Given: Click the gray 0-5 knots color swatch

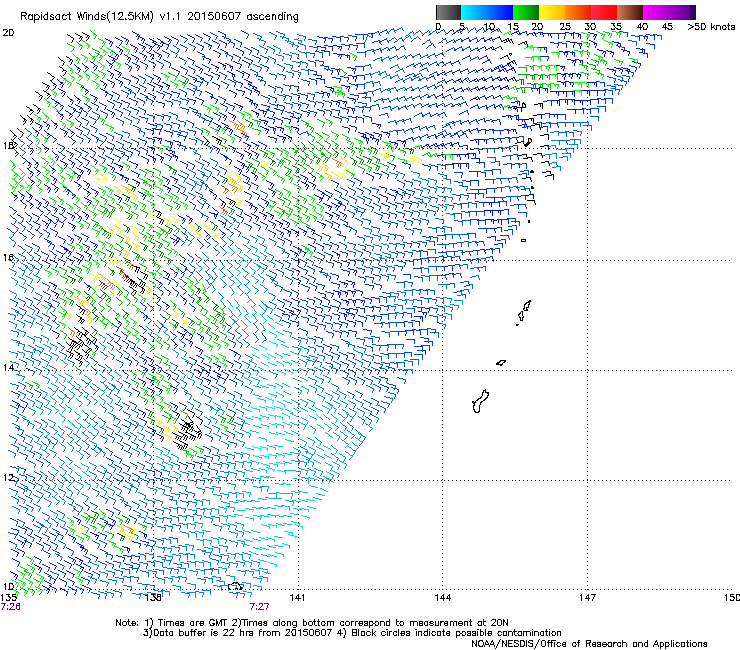Looking at the screenshot, I should (448, 12).
